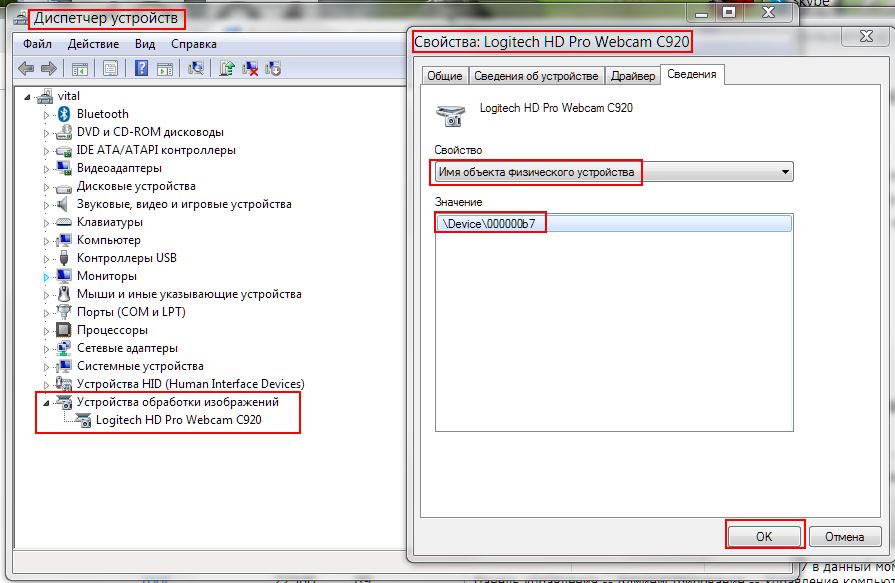Click the Клавиатуры label
Screen dimensions: 895x583
pos(110,222)
